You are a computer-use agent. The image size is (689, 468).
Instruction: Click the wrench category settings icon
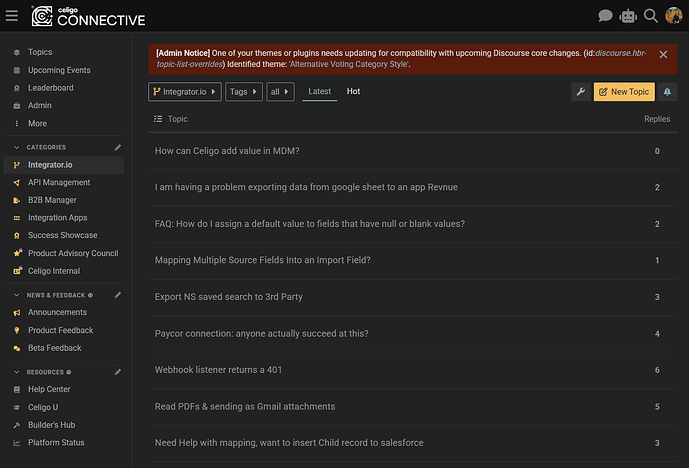[x=580, y=91]
